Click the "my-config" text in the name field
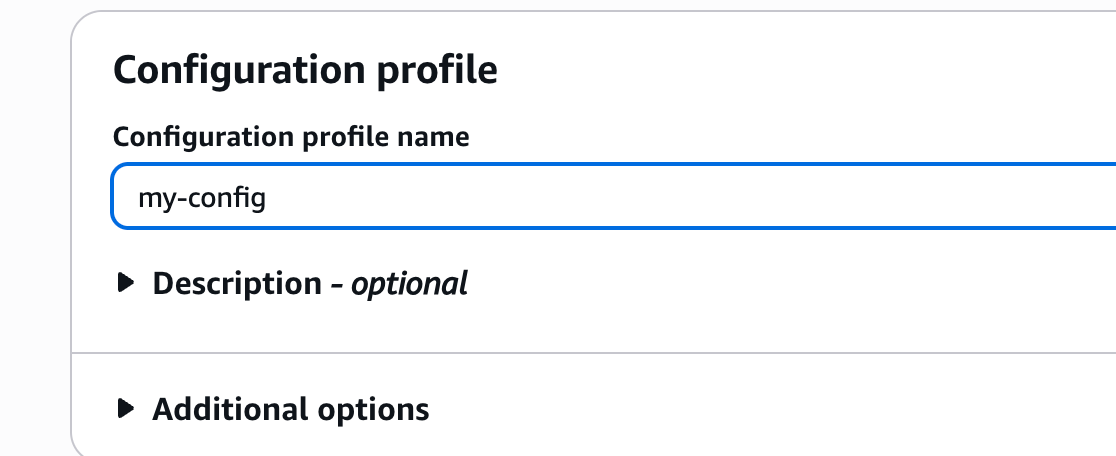The image size is (1116, 456). pos(202,198)
